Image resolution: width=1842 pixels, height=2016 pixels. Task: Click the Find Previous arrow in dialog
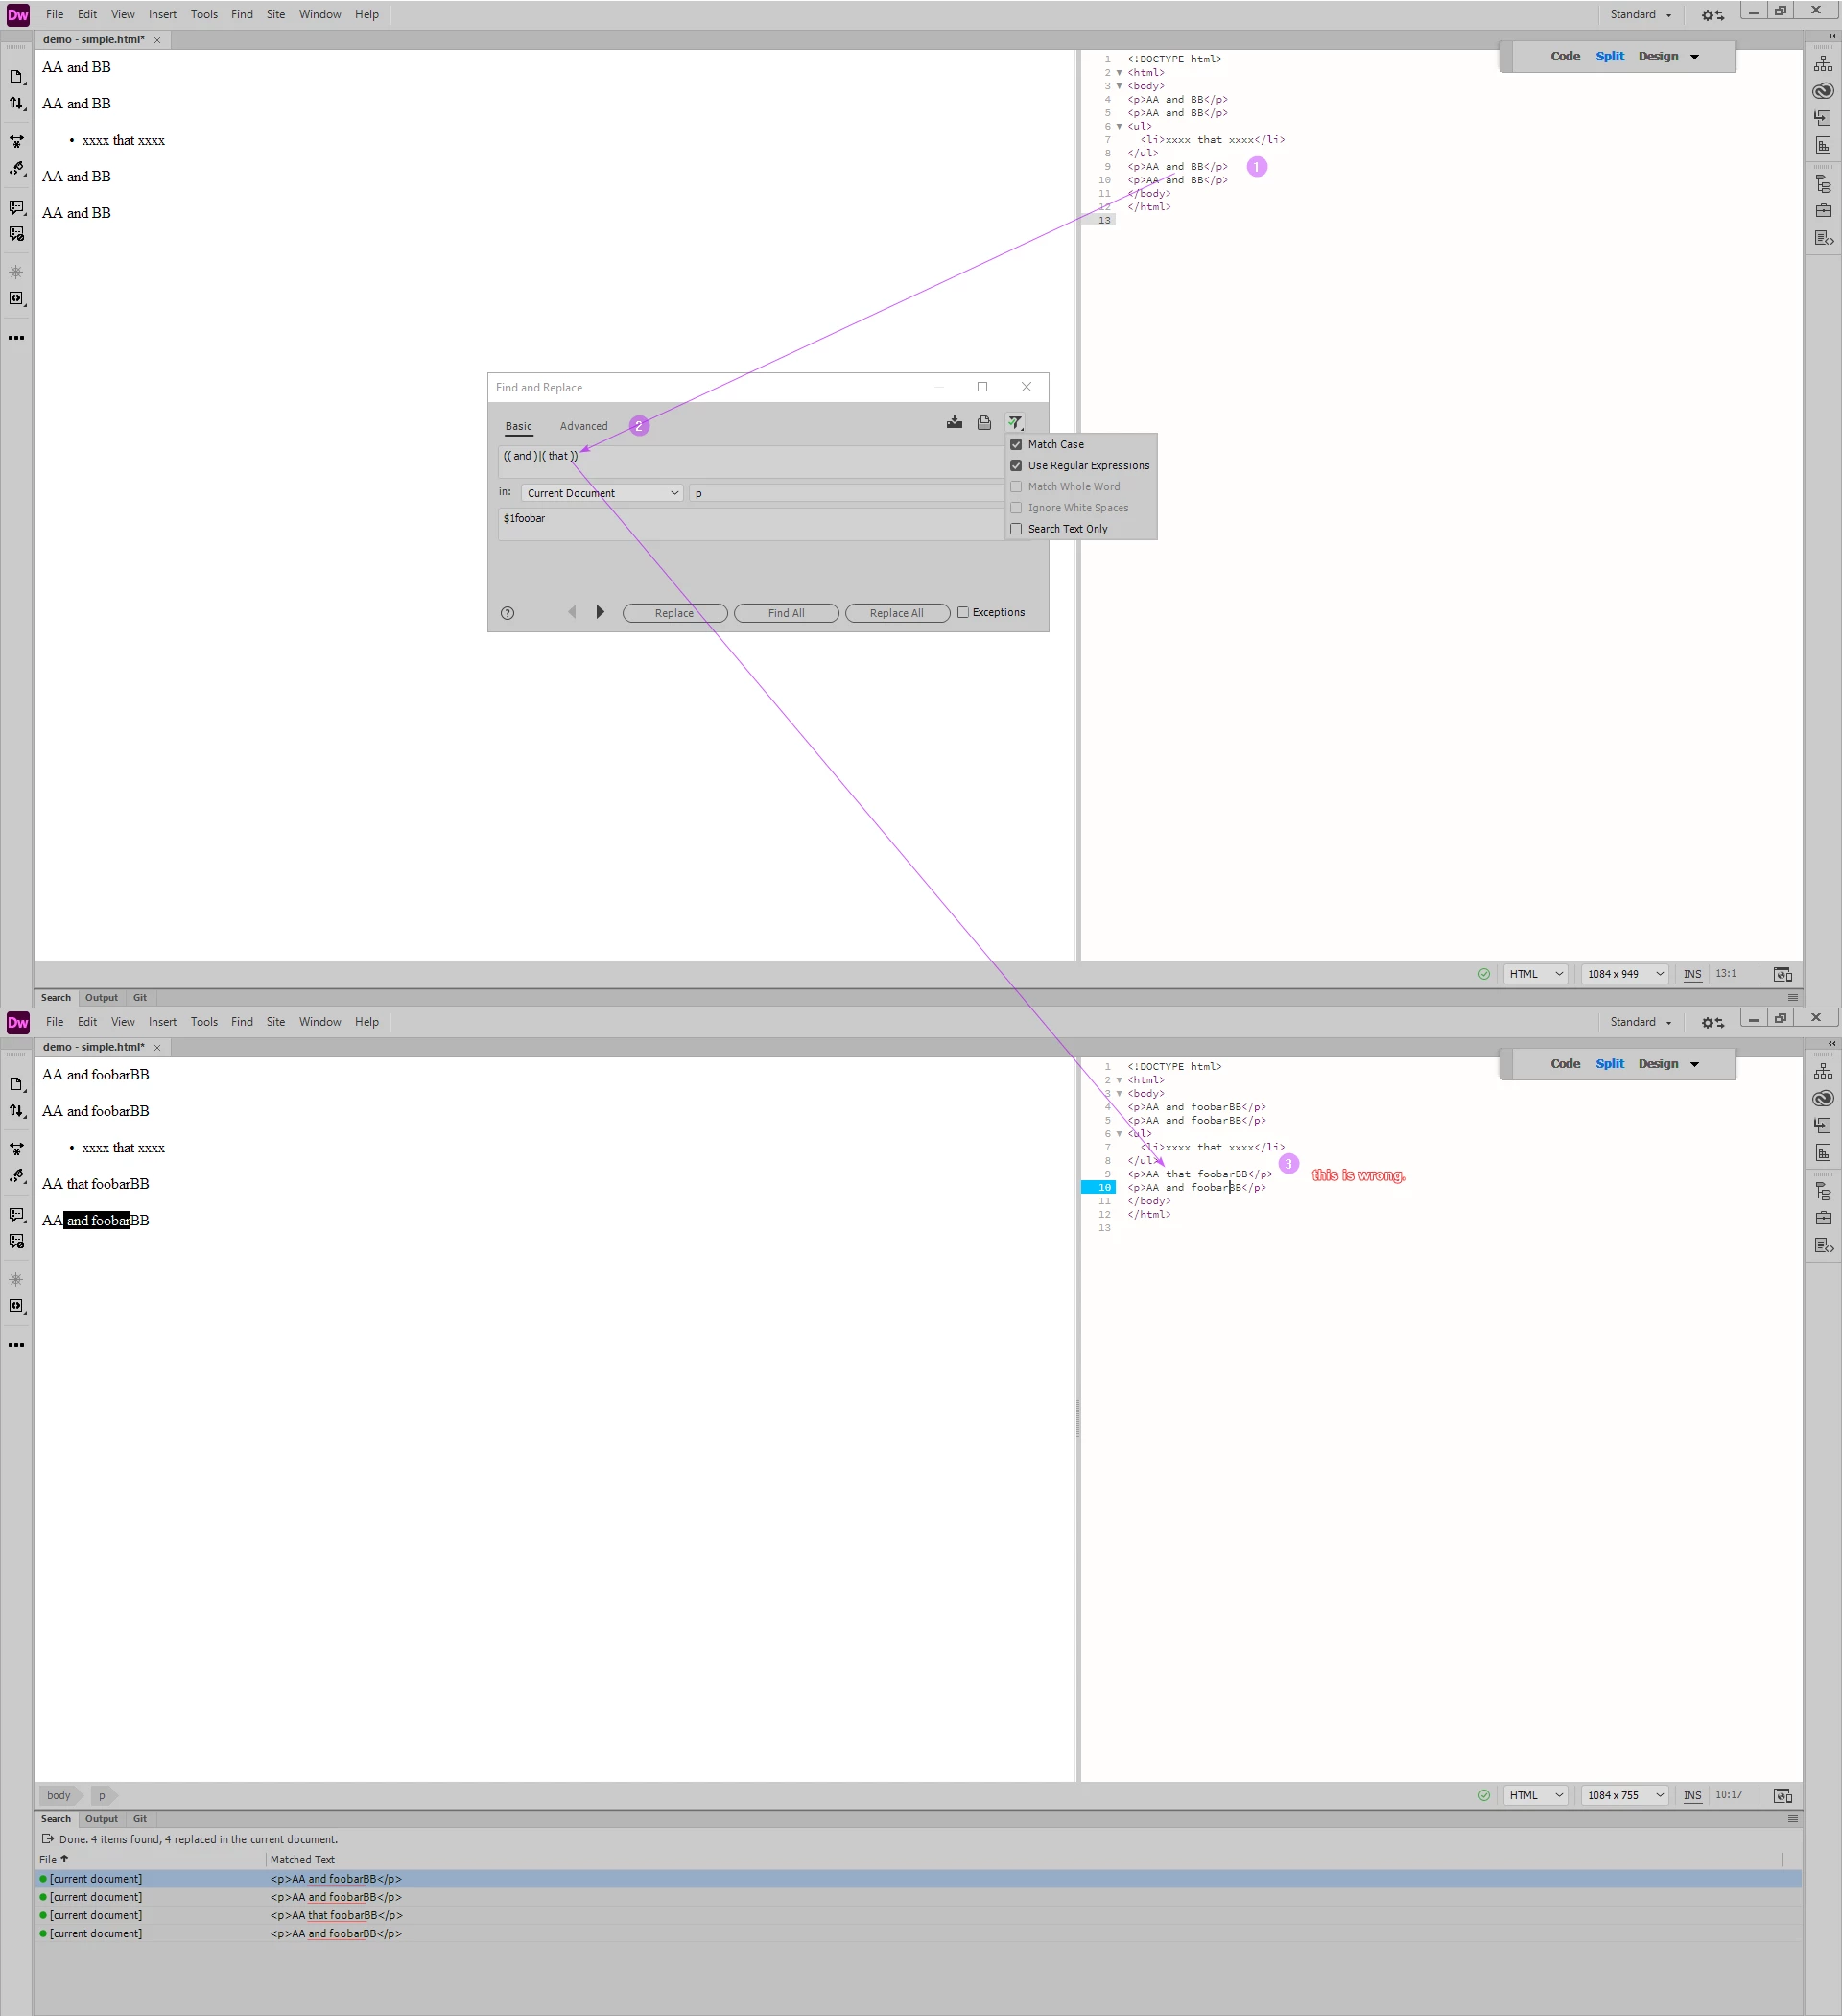point(572,612)
